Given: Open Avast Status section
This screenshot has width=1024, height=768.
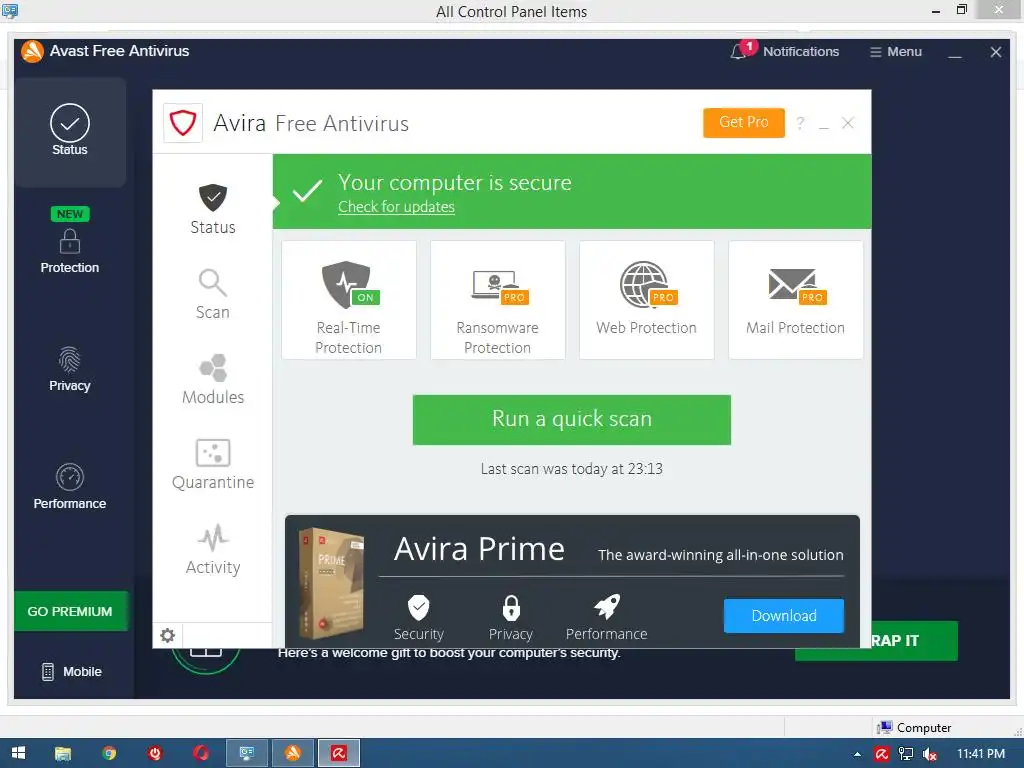Looking at the screenshot, I should click(70, 131).
